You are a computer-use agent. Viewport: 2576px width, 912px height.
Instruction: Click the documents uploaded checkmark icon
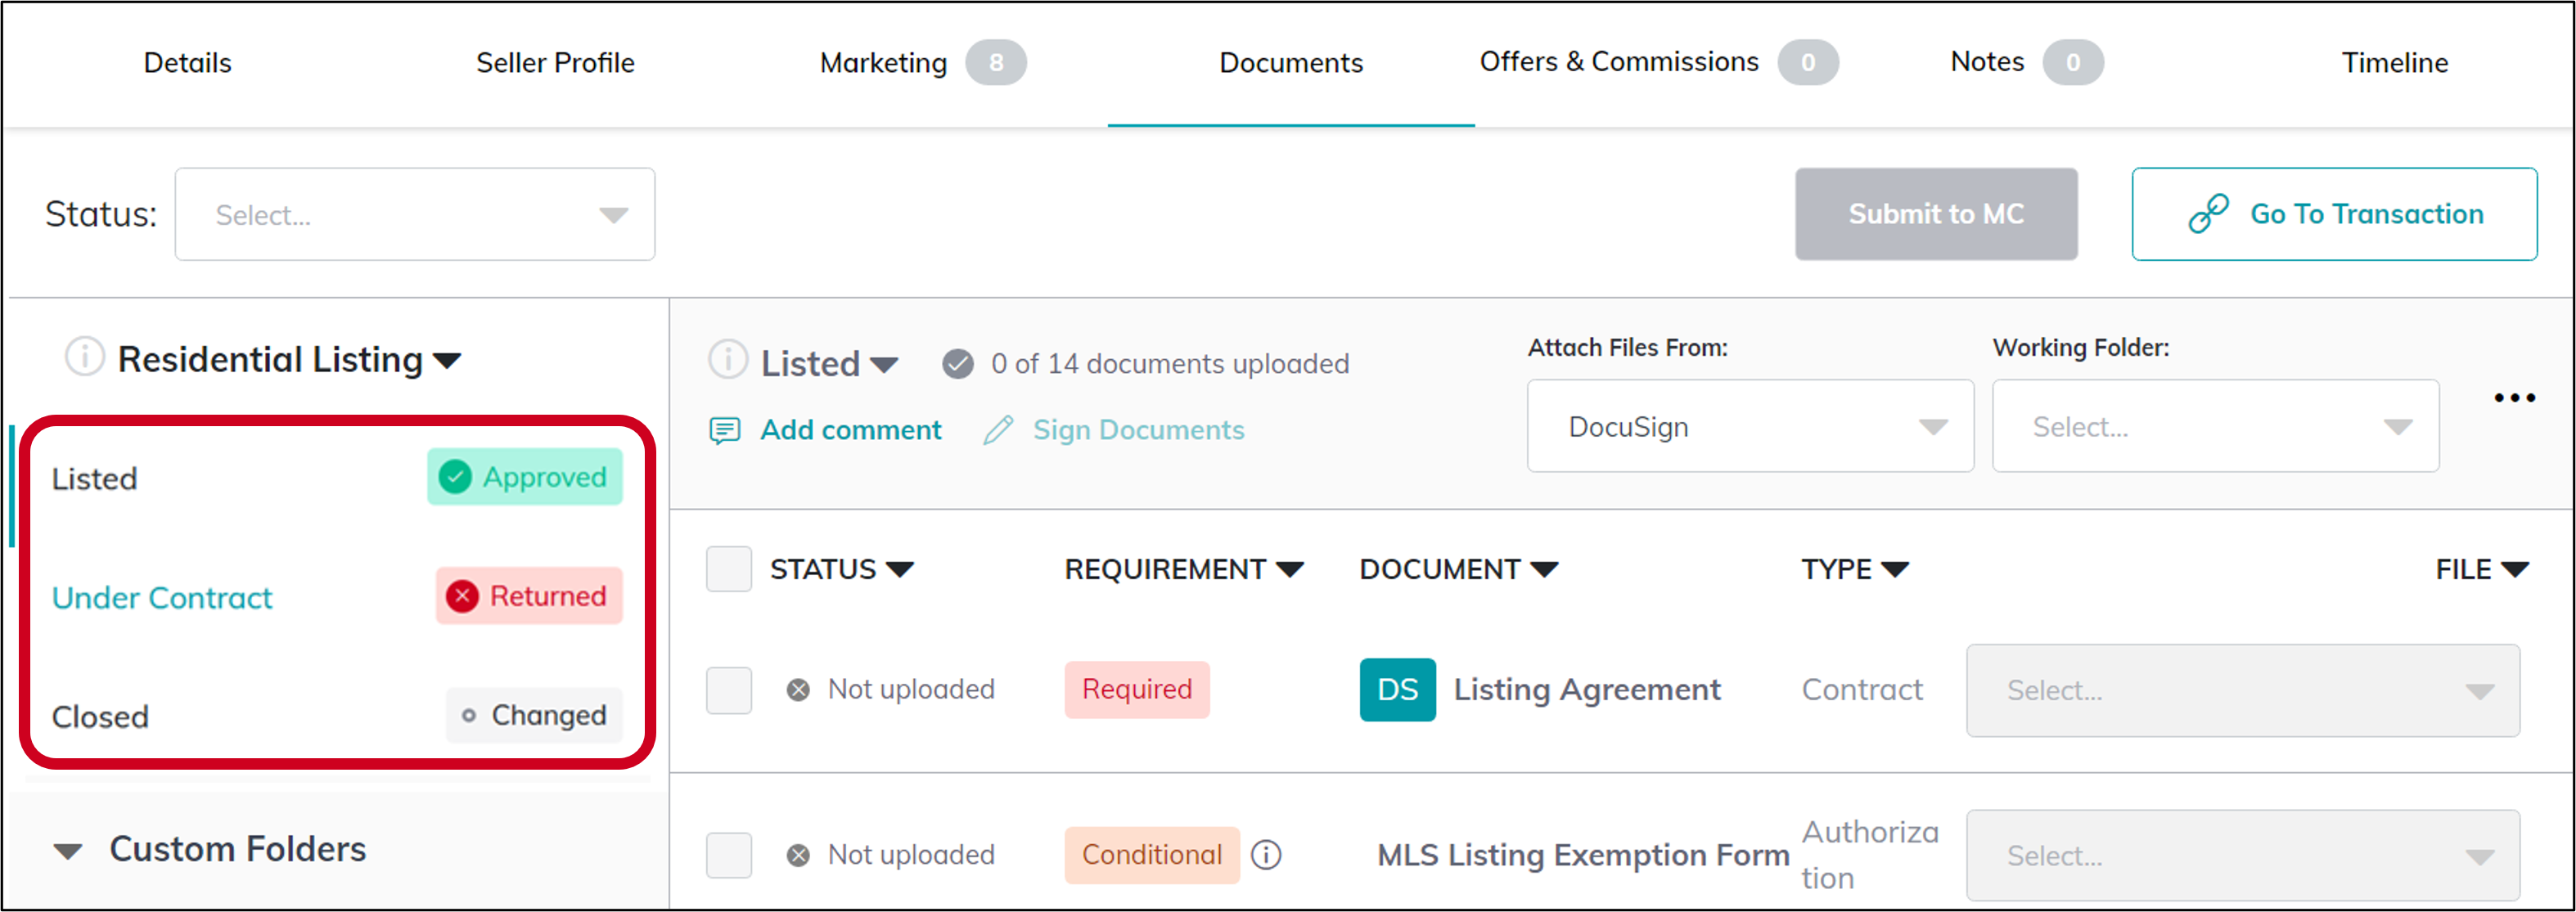coord(957,364)
